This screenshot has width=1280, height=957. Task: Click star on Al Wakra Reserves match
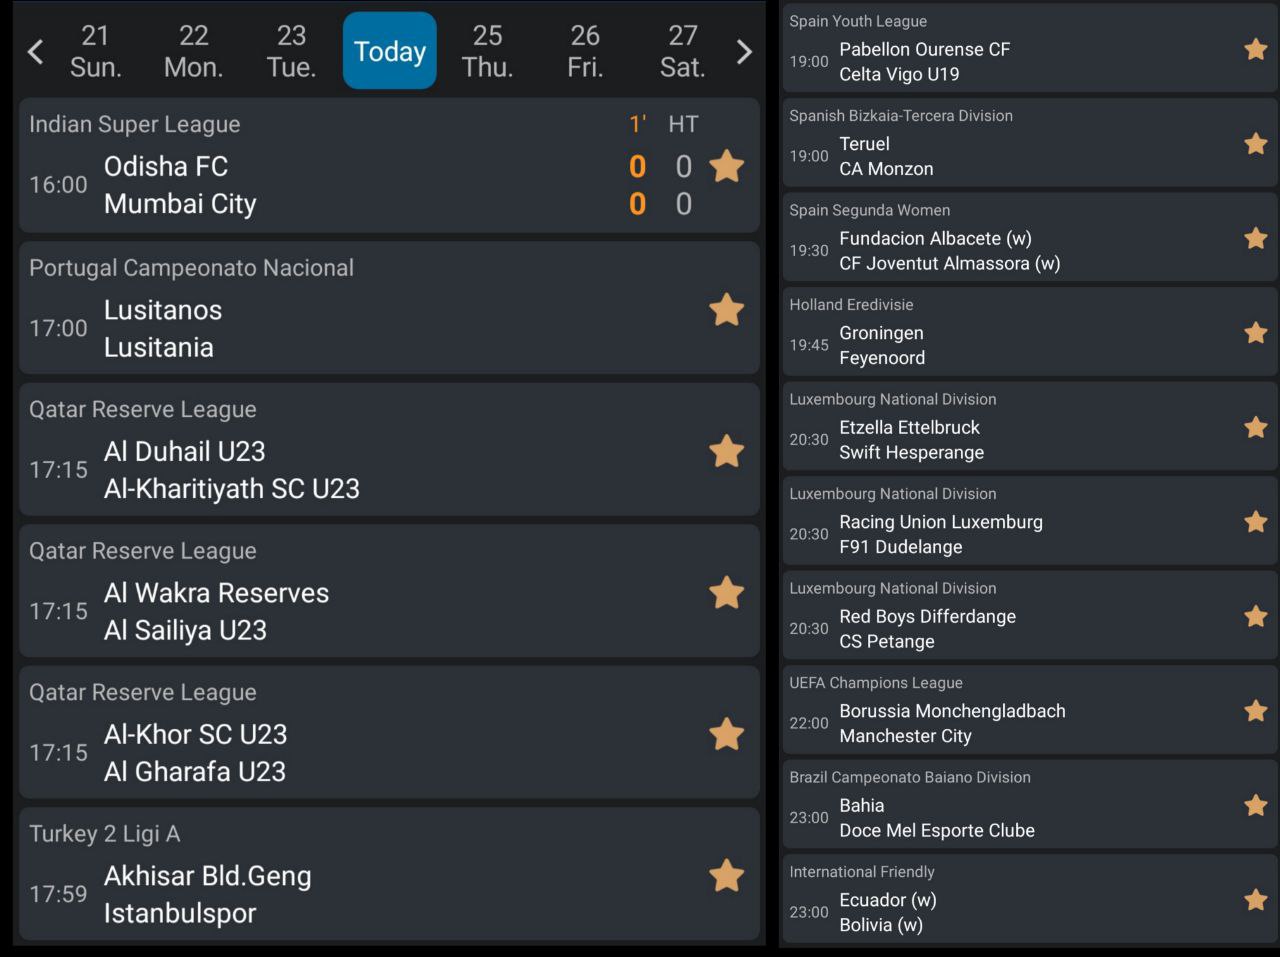click(x=727, y=593)
